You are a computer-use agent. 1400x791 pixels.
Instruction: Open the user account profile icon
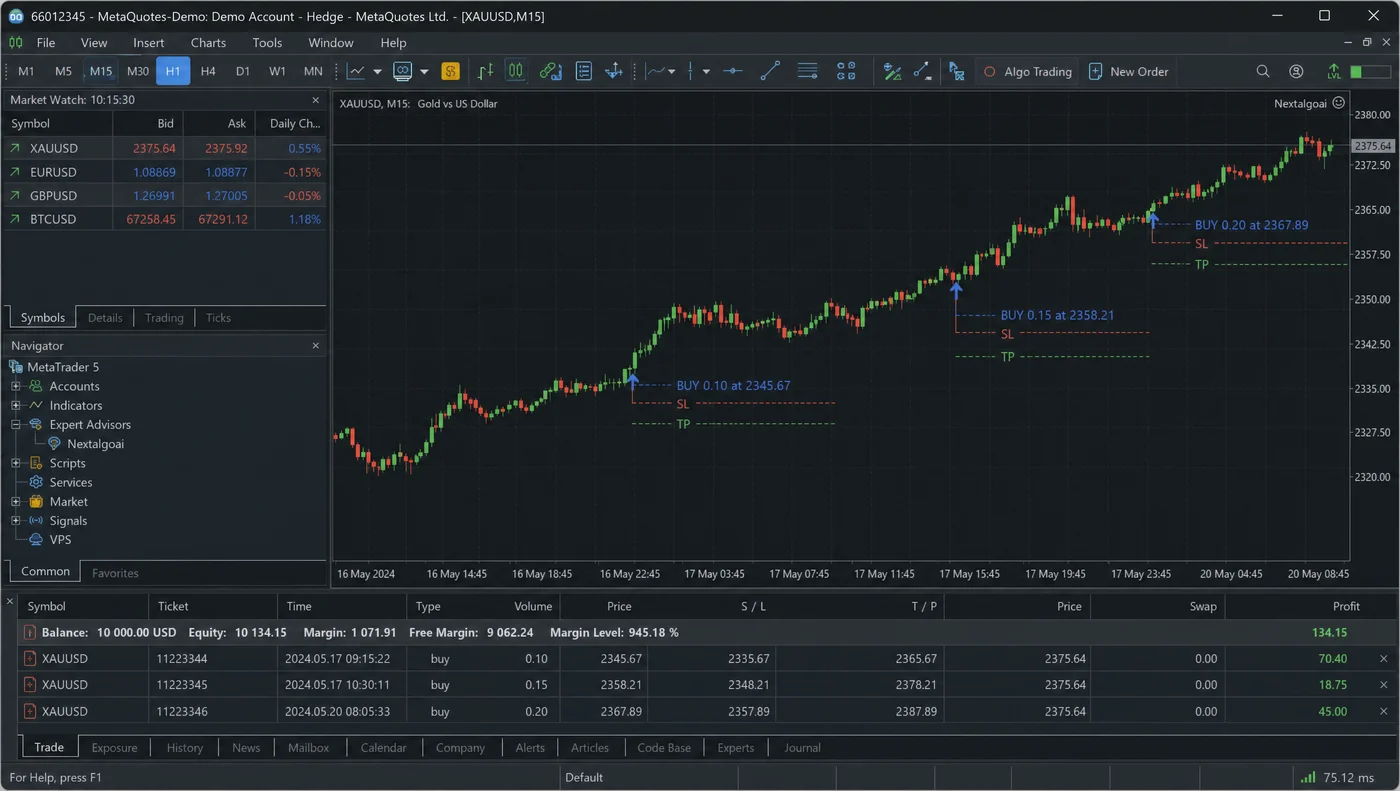(x=1296, y=71)
